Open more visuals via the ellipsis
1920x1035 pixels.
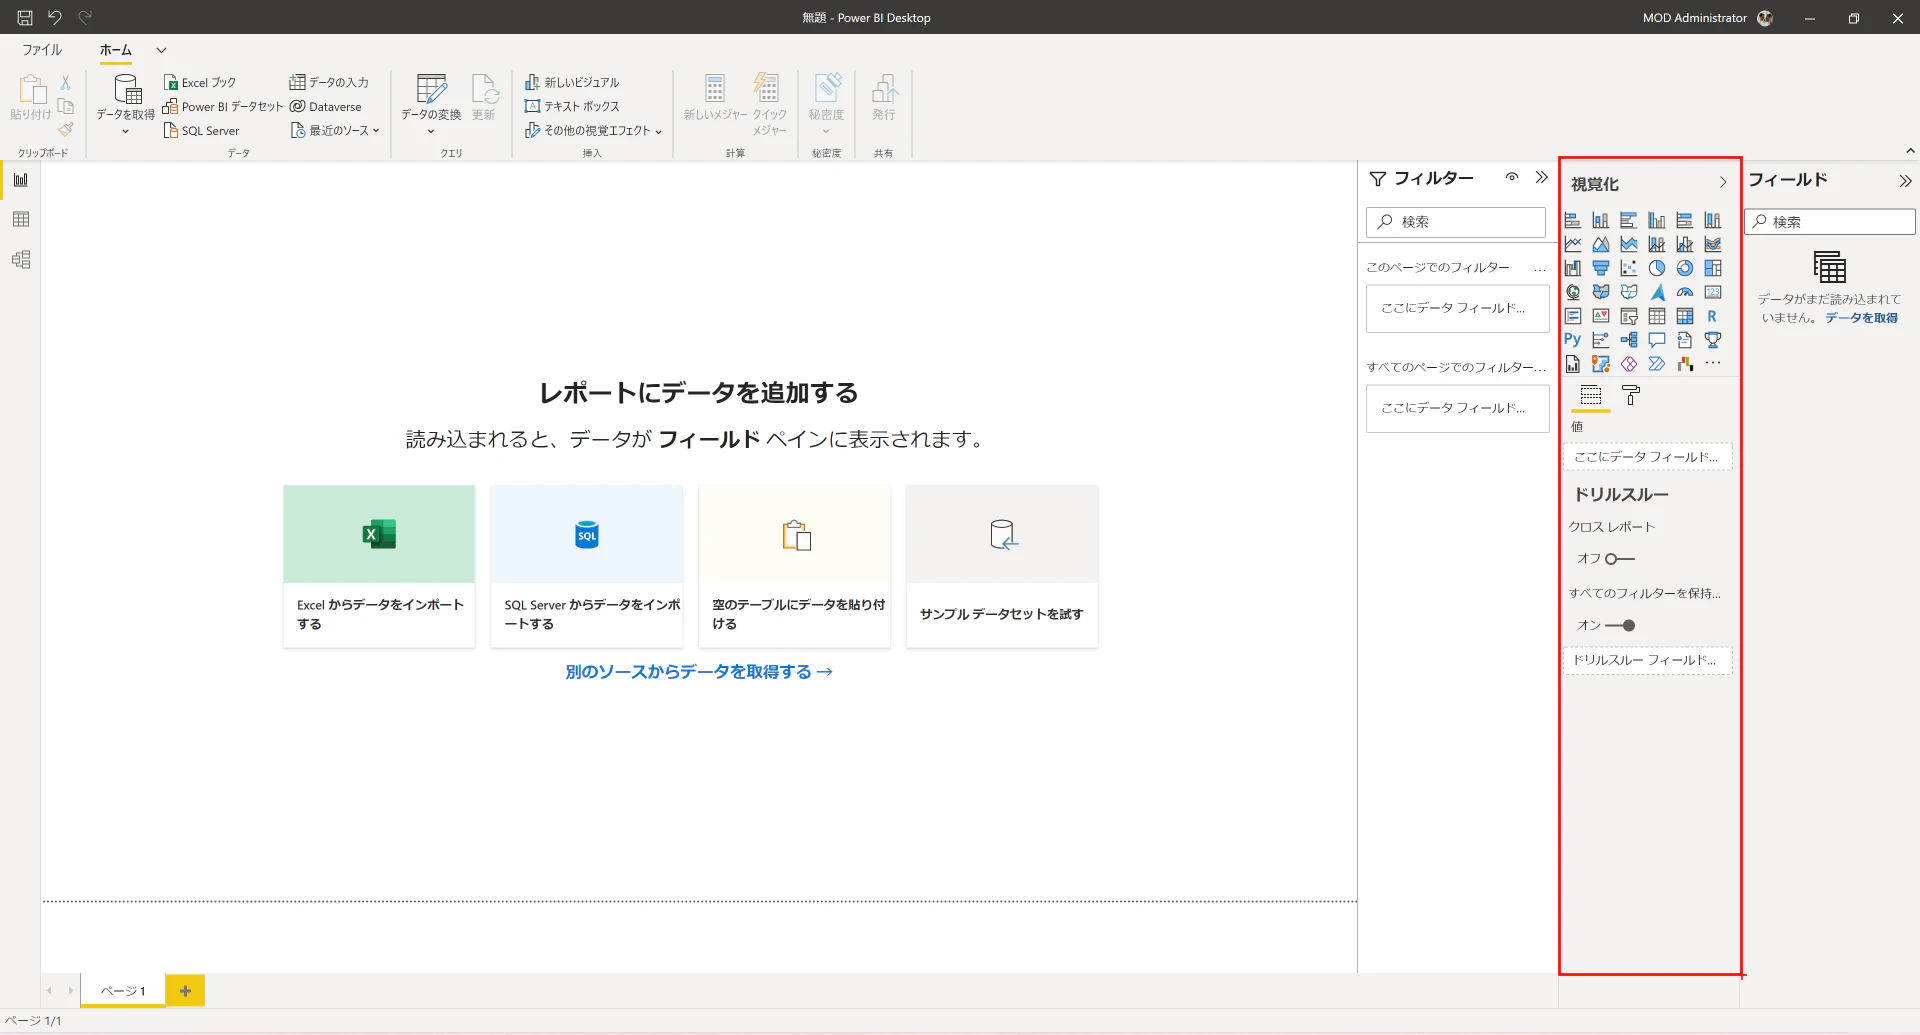(x=1713, y=364)
